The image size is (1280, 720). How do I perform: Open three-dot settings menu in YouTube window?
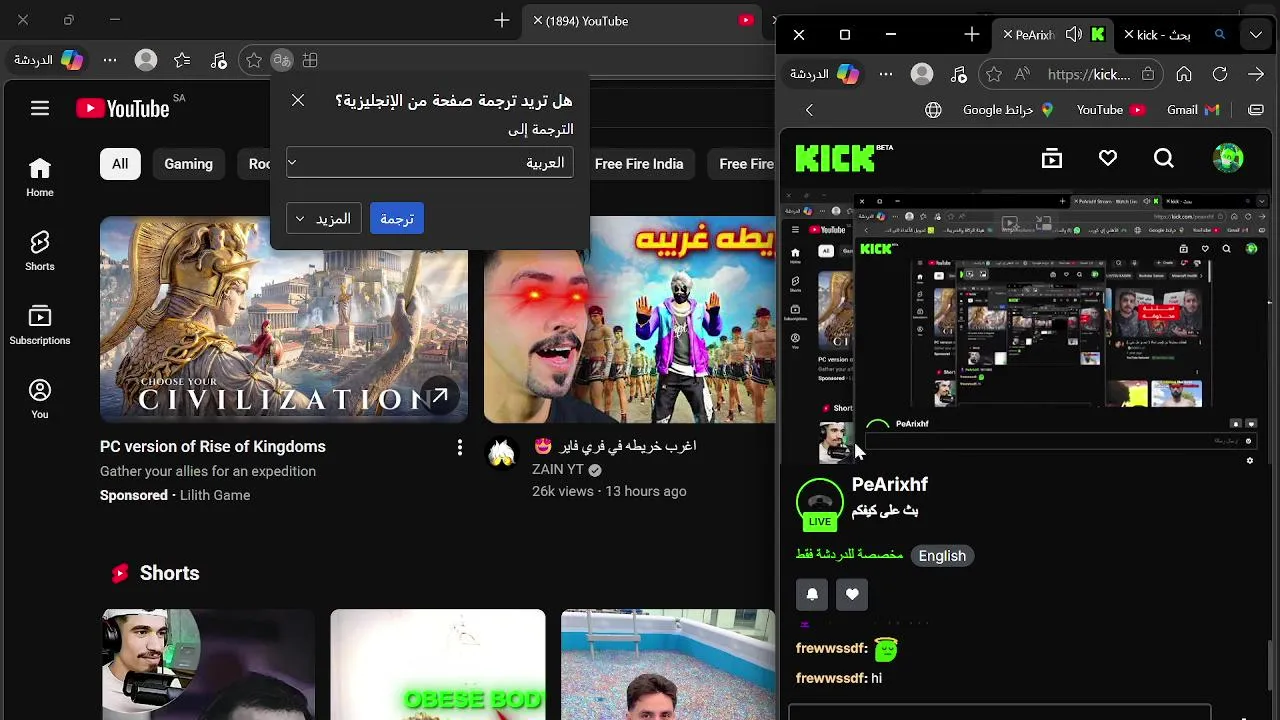coord(110,61)
